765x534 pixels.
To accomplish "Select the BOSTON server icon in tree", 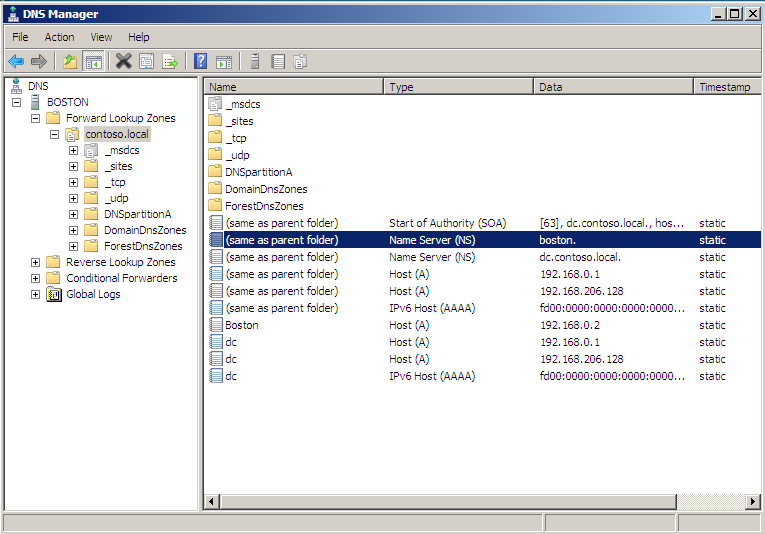I will click(35, 102).
